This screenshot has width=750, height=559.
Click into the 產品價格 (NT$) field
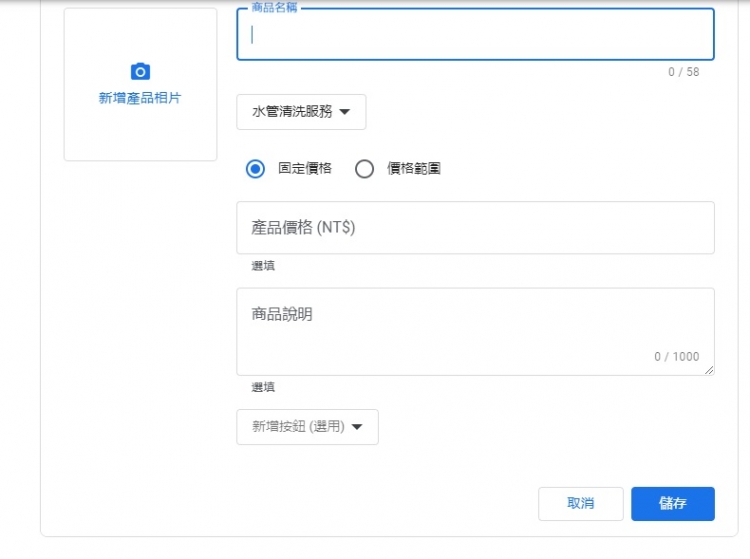coord(475,228)
